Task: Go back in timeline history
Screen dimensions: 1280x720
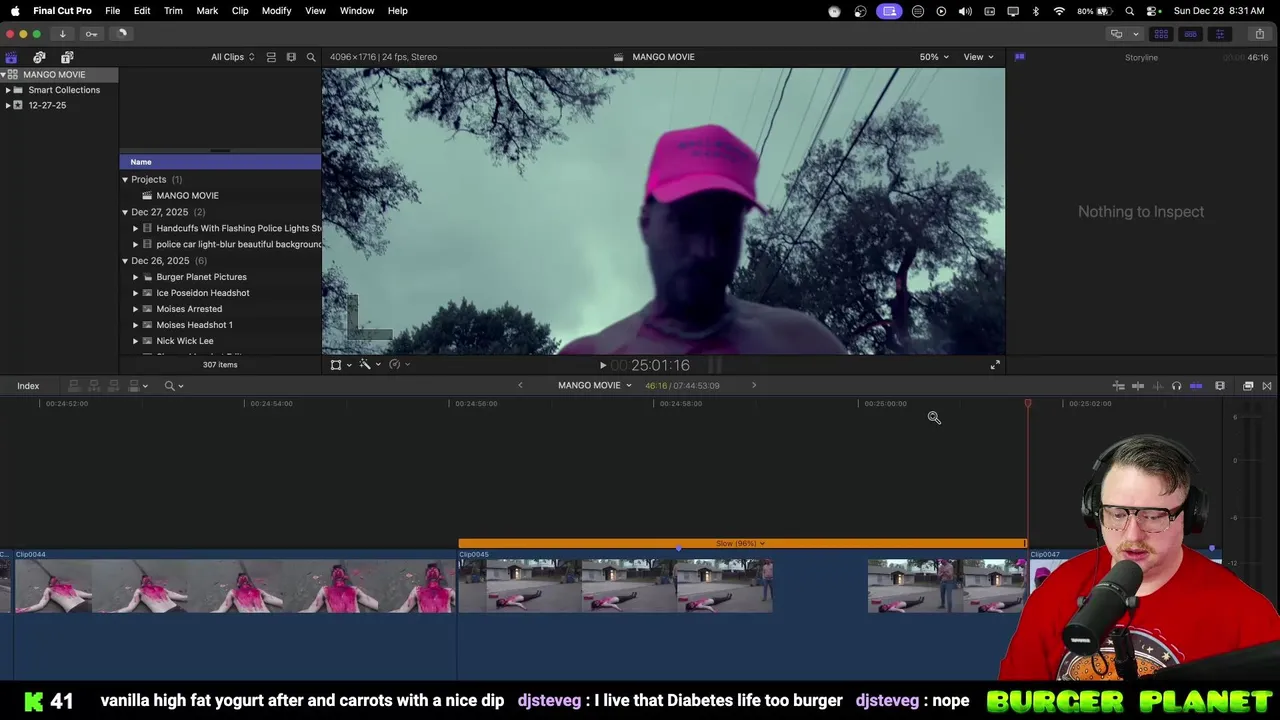Action: (520, 385)
